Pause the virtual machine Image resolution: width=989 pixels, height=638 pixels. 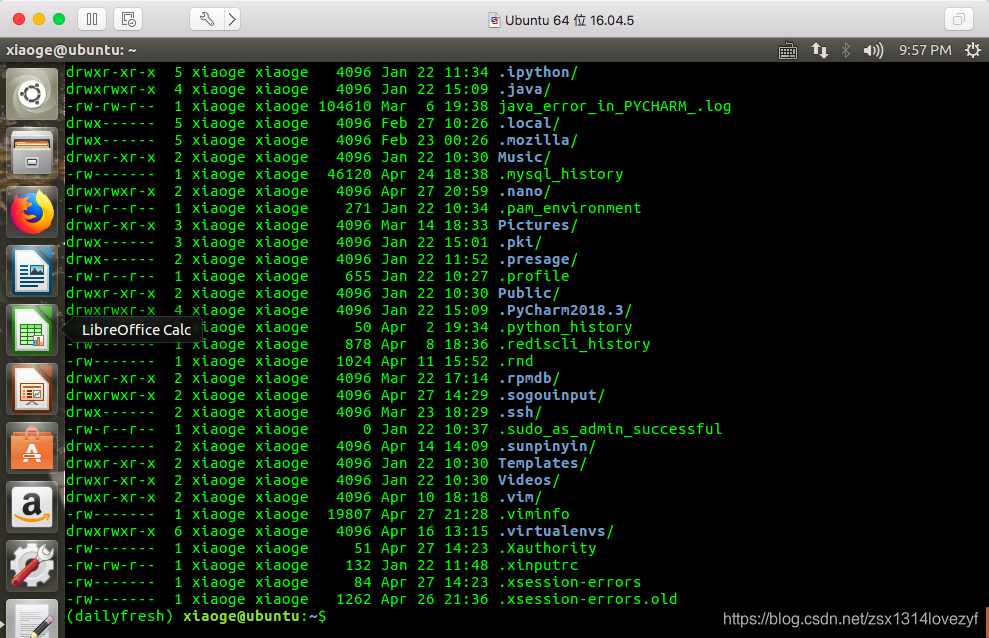[92, 20]
